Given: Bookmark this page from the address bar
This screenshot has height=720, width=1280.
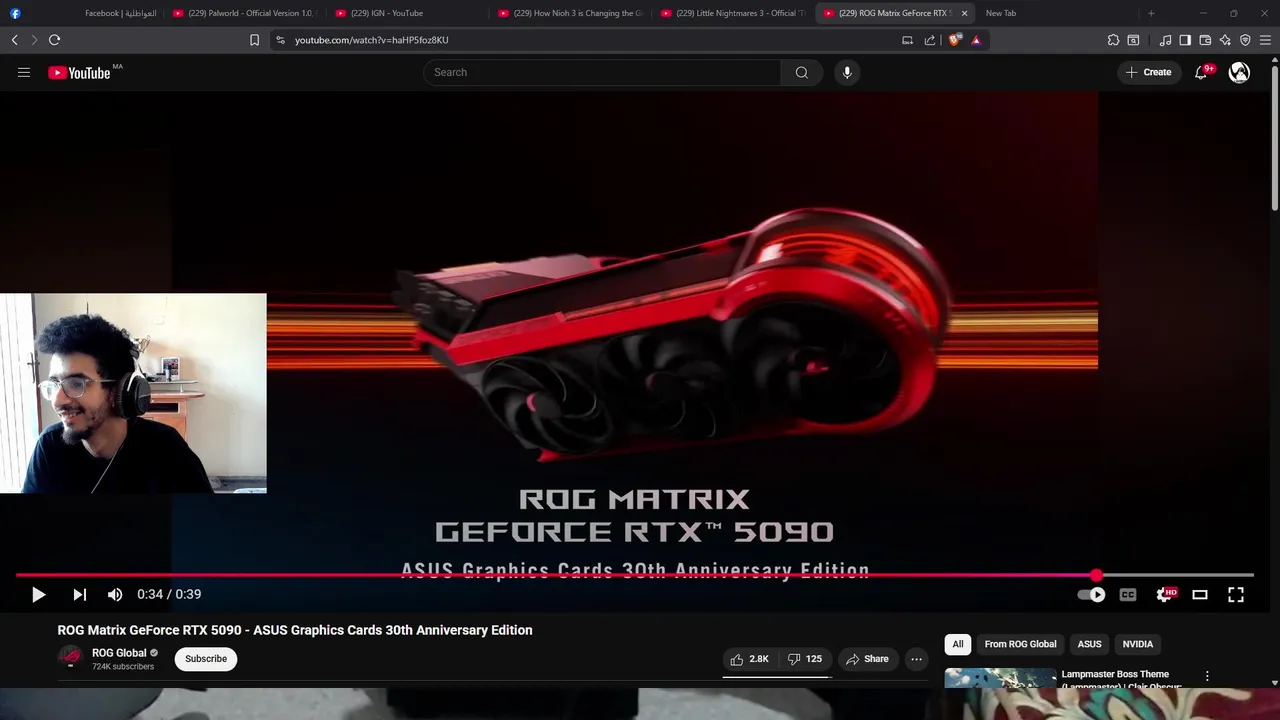Looking at the screenshot, I should click(254, 40).
